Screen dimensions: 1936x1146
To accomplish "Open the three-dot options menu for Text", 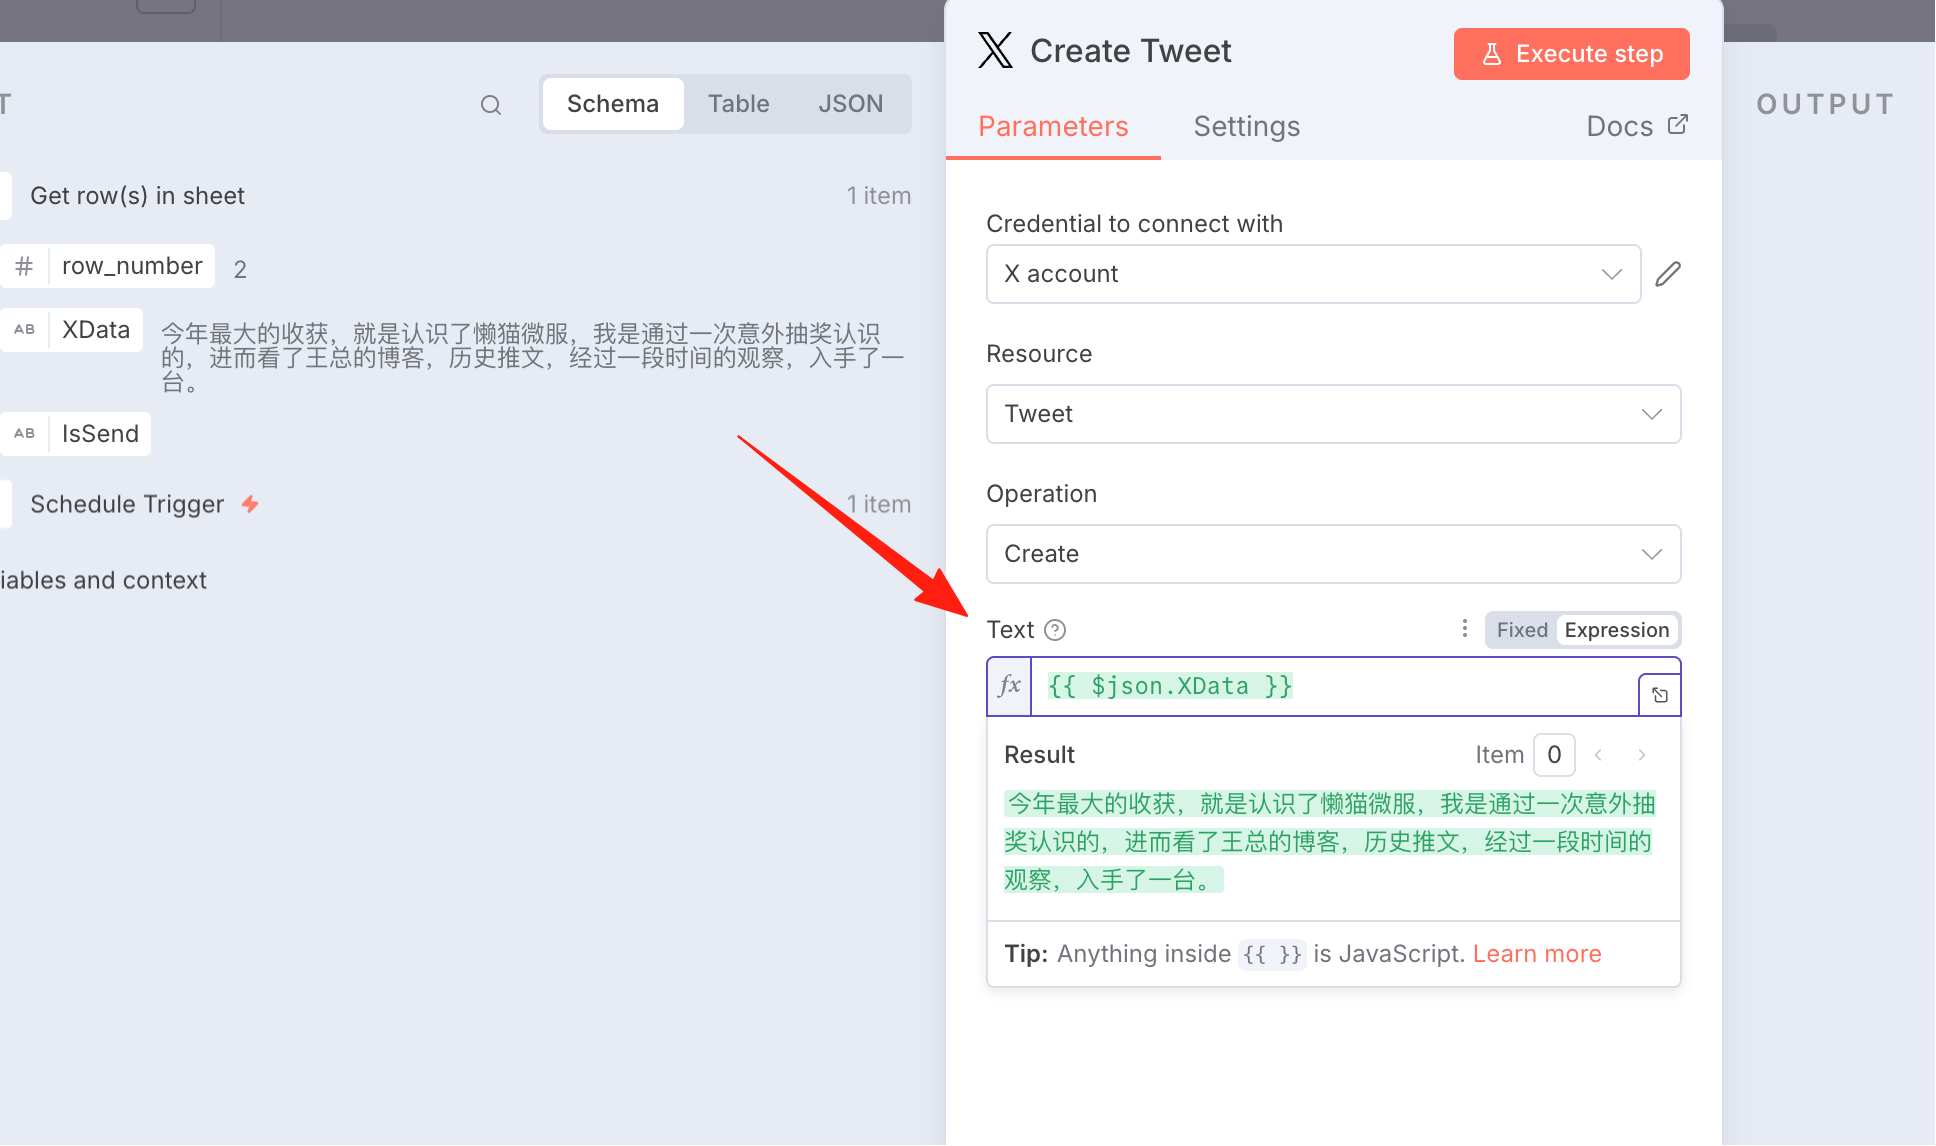I will point(1464,629).
